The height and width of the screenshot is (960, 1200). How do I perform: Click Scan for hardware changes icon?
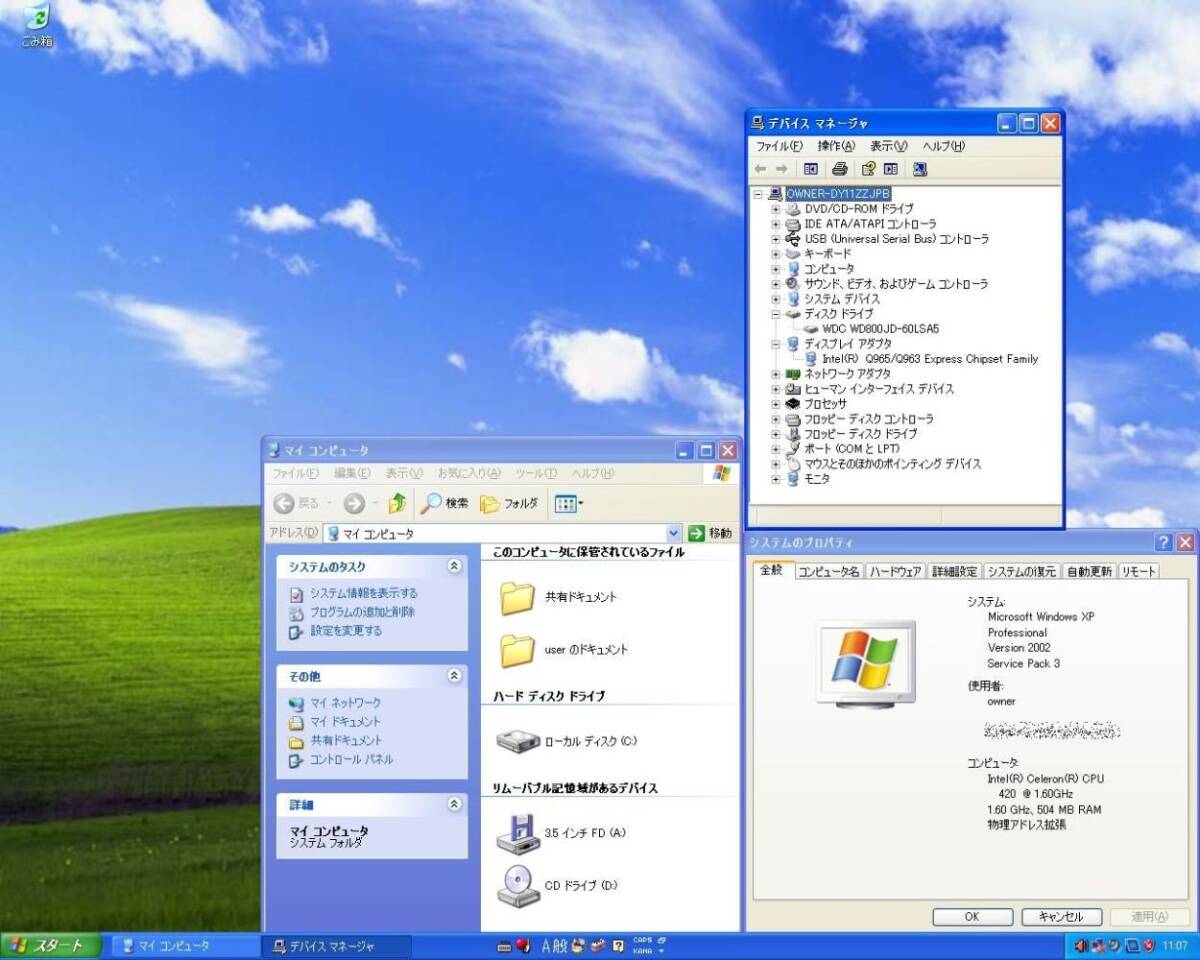click(920, 169)
